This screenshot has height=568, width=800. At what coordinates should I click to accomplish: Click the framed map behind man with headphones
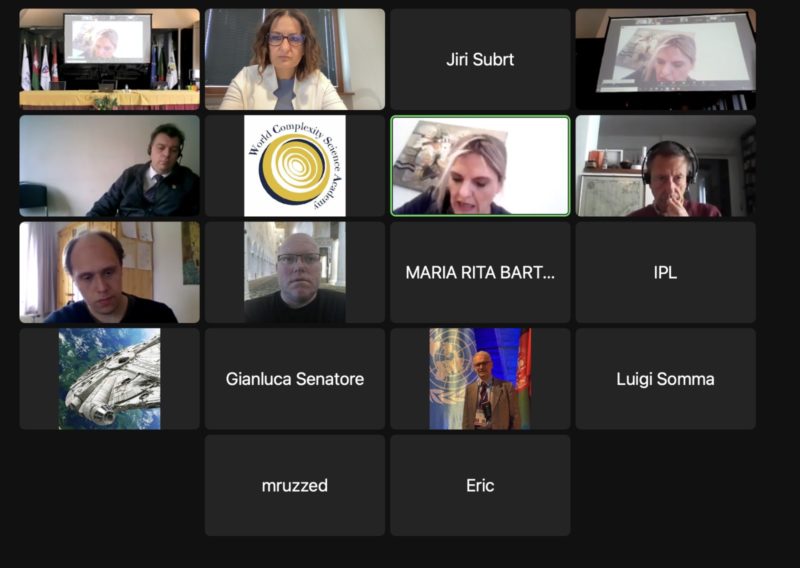click(611, 194)
